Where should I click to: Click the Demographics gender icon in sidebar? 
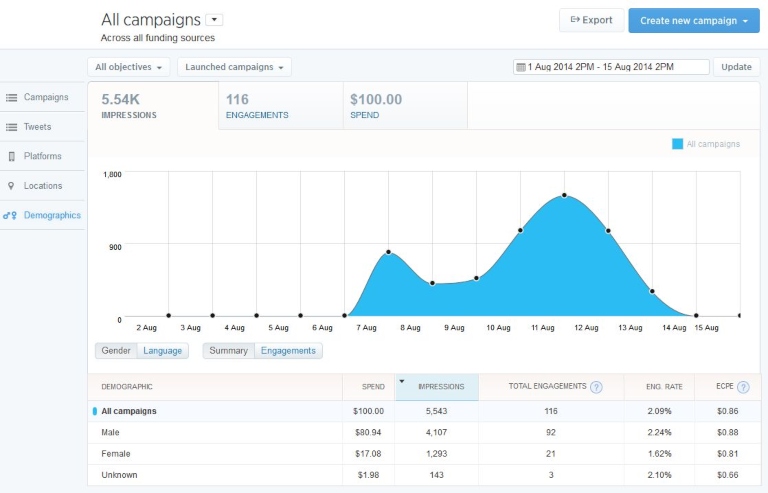(x=10, y=215)
